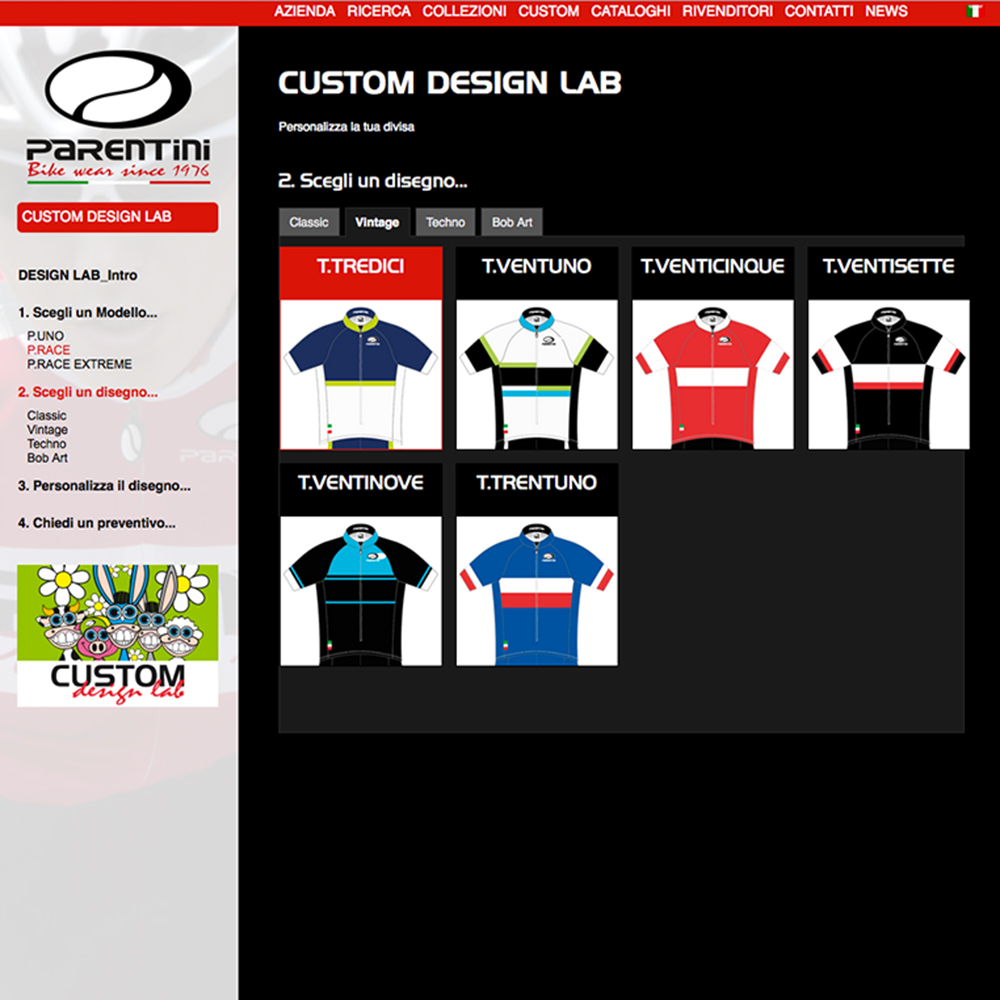Choose the T.VENTUNO white jersey thumbnail
Screen dimensions: 1000x1000
coord(537,374)
